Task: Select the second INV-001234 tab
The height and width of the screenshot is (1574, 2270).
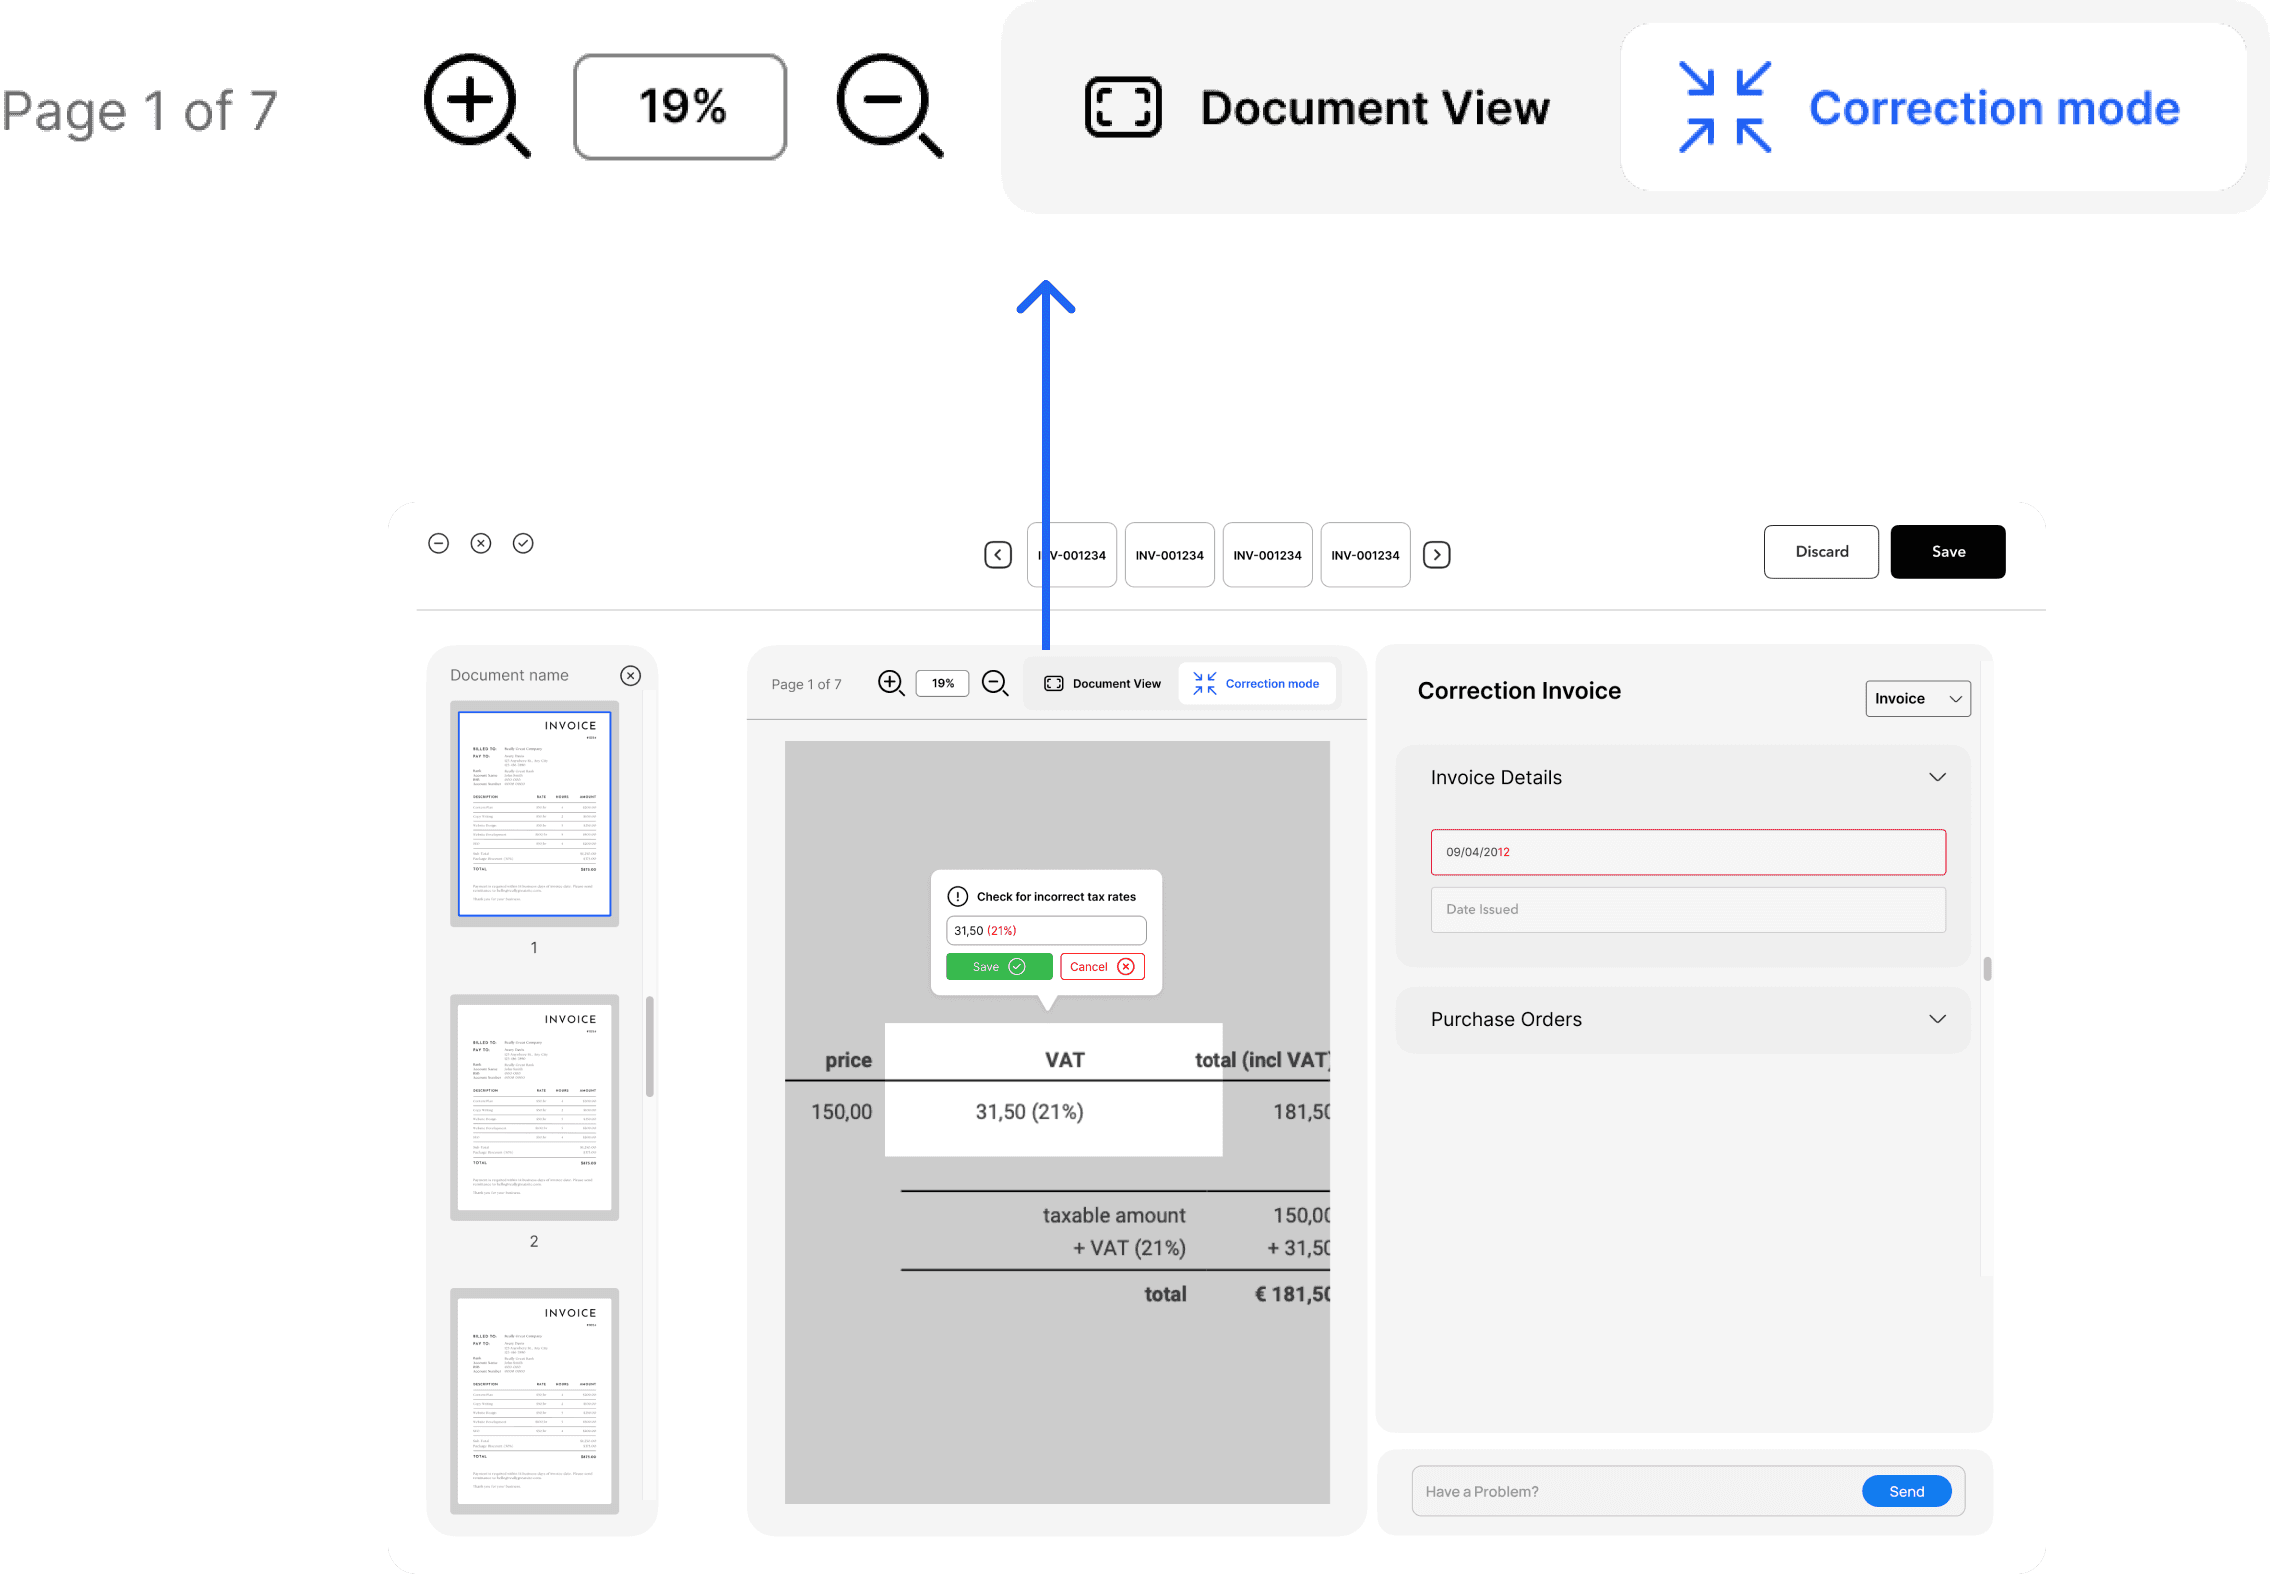Action: 1169,555
